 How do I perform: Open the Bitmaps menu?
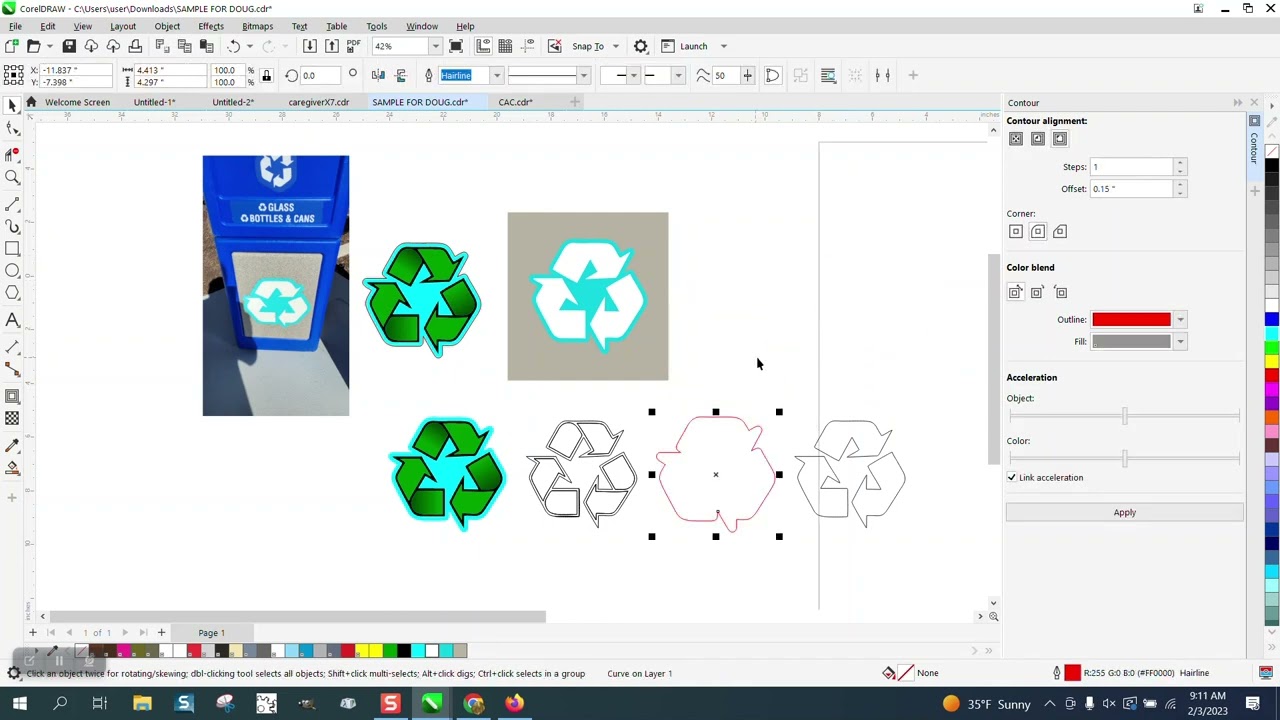tap(257, 26)
